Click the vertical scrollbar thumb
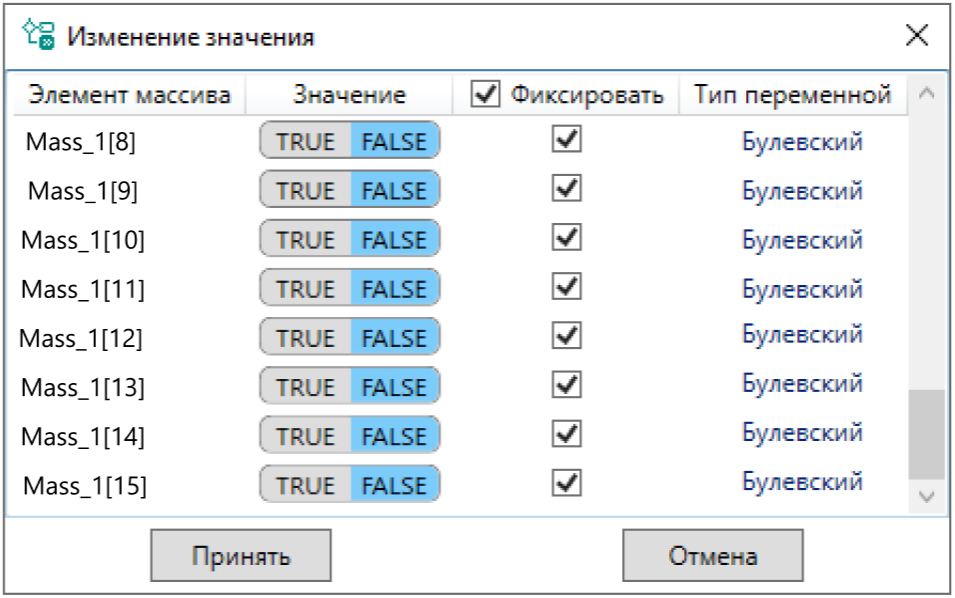Image resolution: width=955 pixels, height=598 pixels. pyautogui.click(x=925, y=433)
